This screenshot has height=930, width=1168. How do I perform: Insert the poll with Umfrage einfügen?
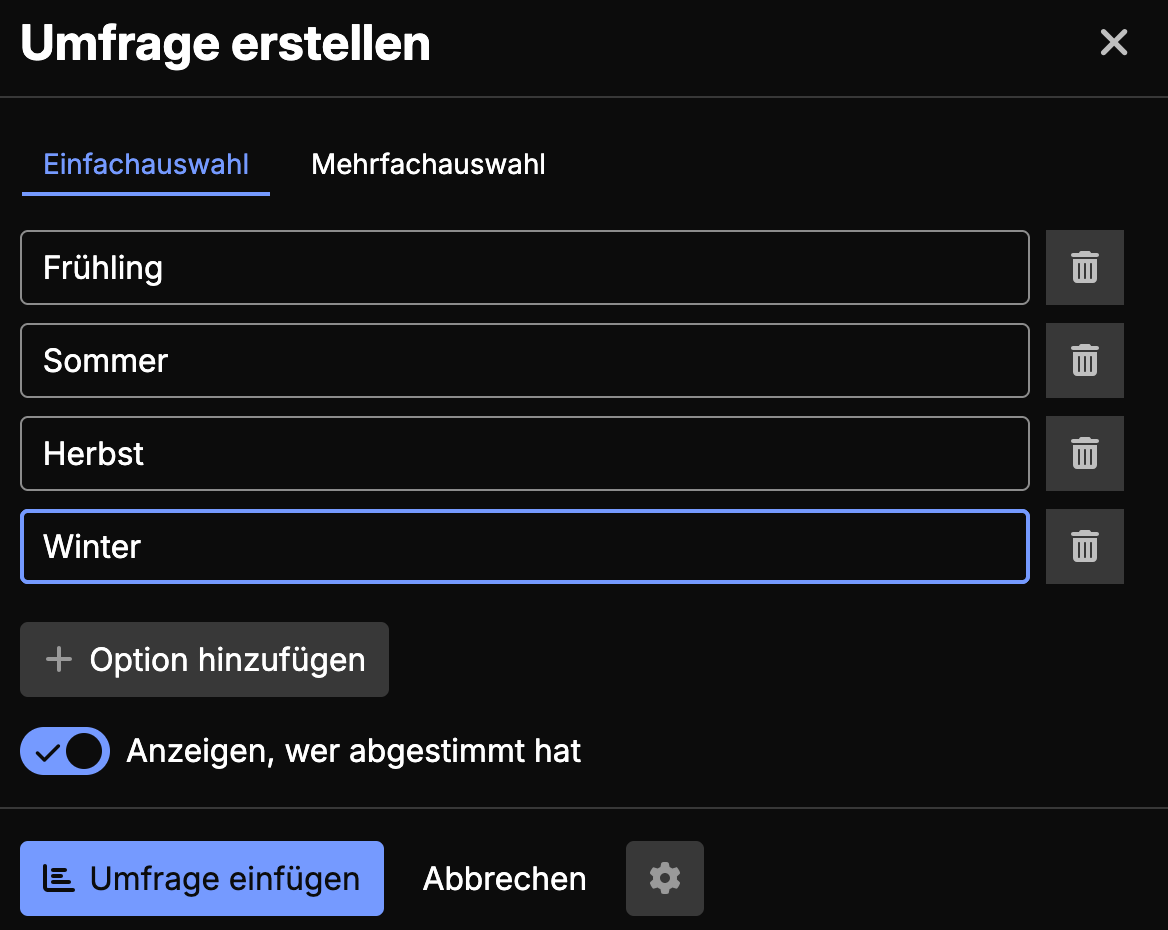pos(202,878)
